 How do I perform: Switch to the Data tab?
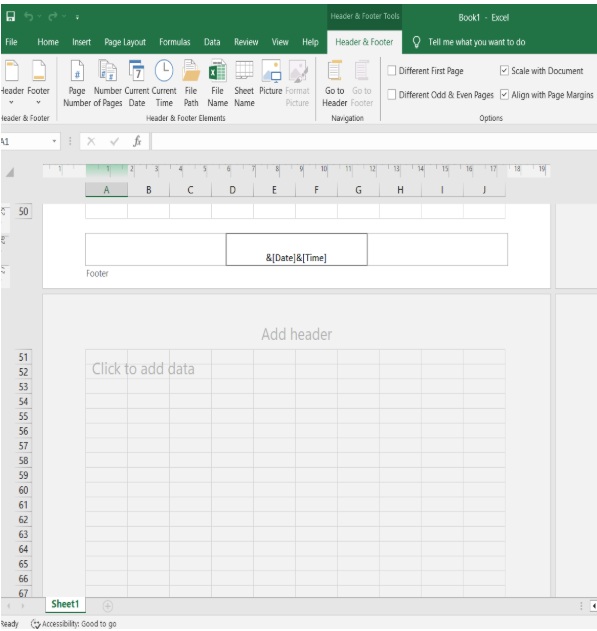click(212, 42)
